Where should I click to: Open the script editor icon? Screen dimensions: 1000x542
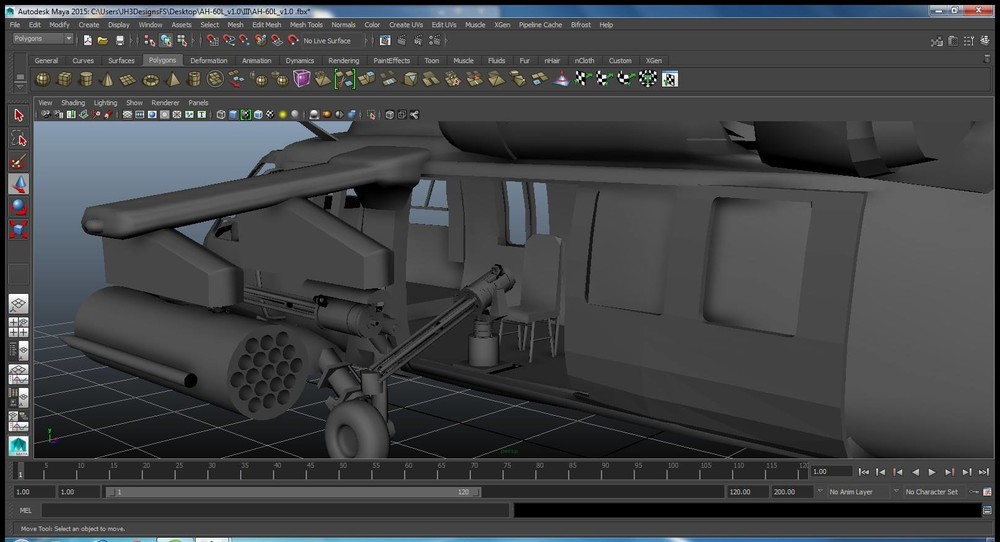click(985, 510)
